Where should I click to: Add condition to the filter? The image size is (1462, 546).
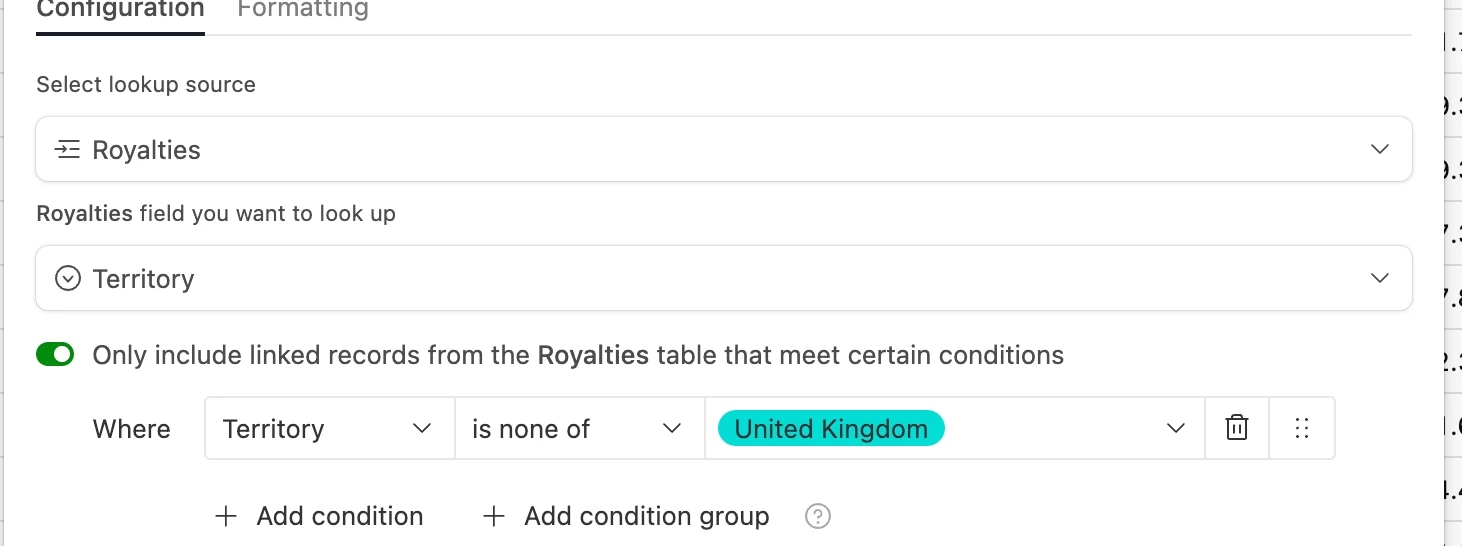[339, 516]
